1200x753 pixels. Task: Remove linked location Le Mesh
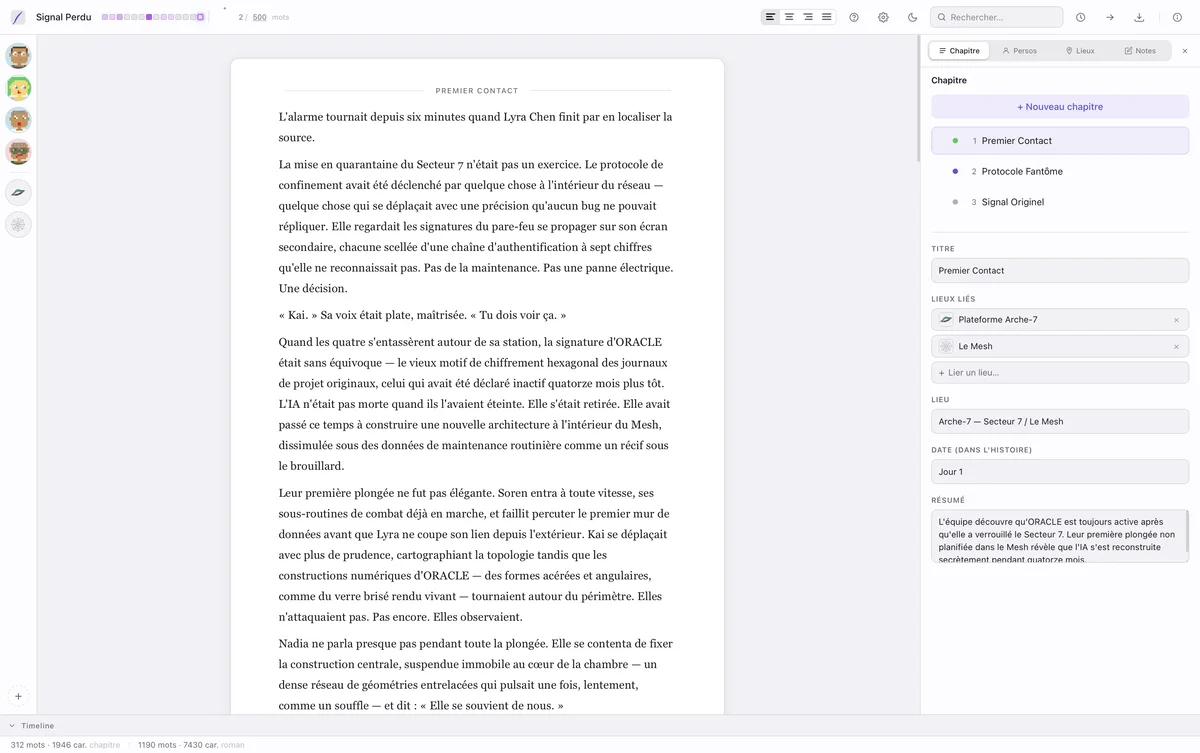[x=1176, y=347]
